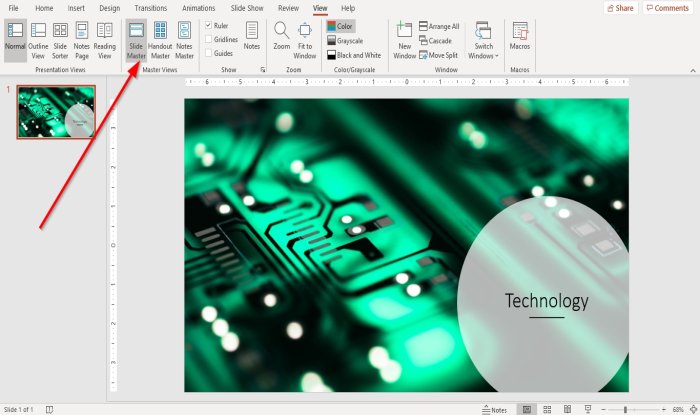The height and width of the screenshot is (415, 700).
Task: Switch to Black and White mode
Action: click(x=354, y=55)
